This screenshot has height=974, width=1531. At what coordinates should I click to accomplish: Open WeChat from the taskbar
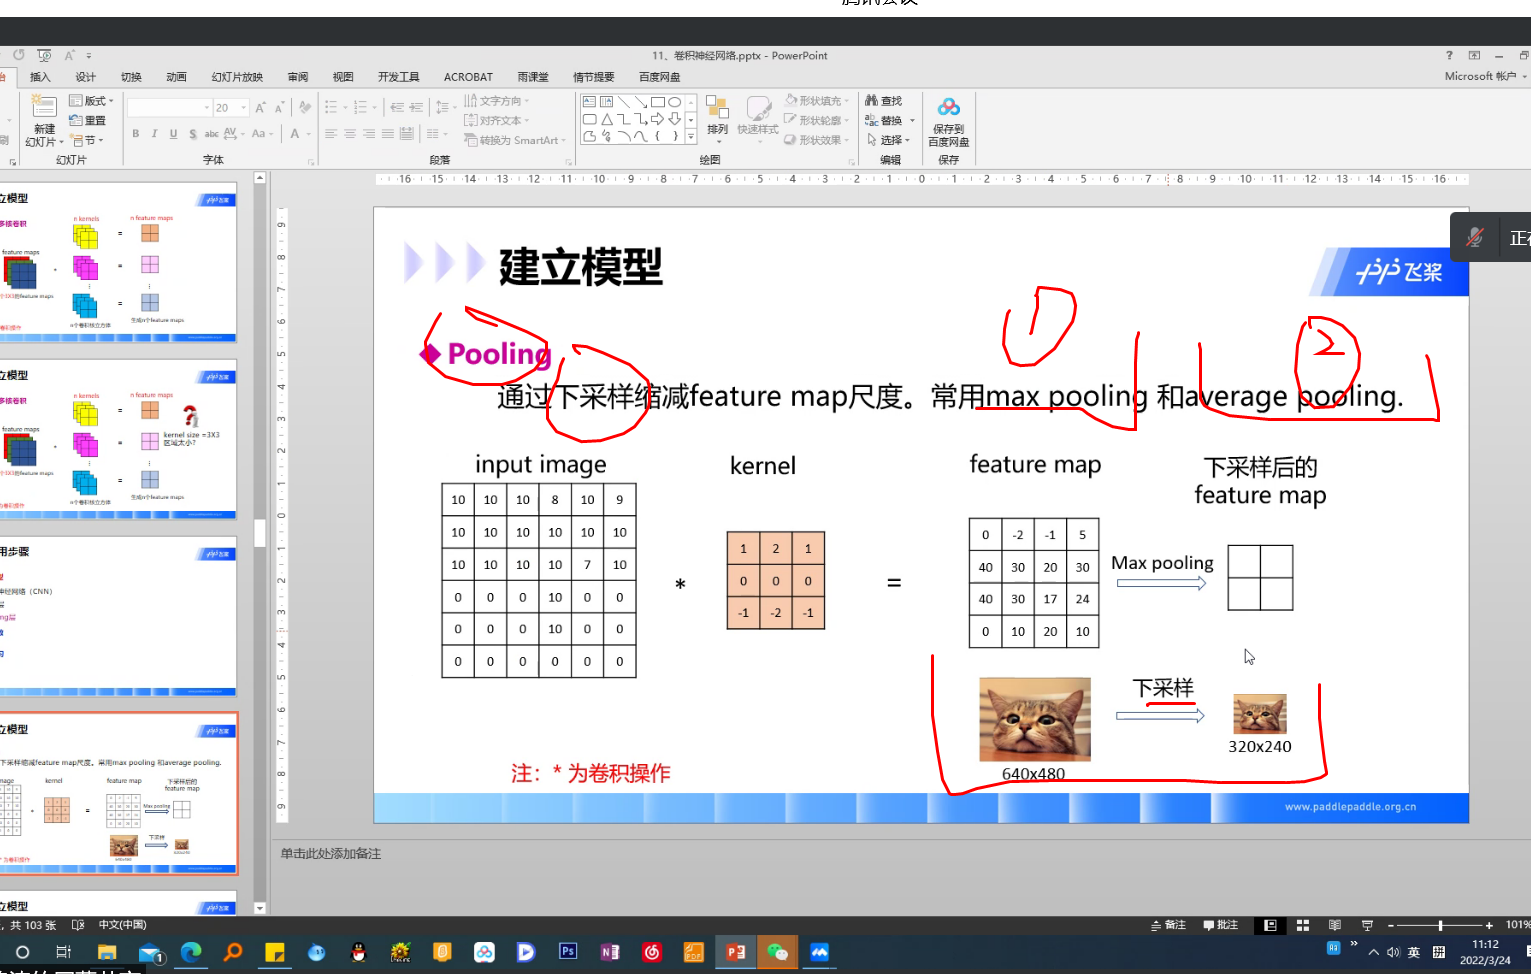point(778,952)
